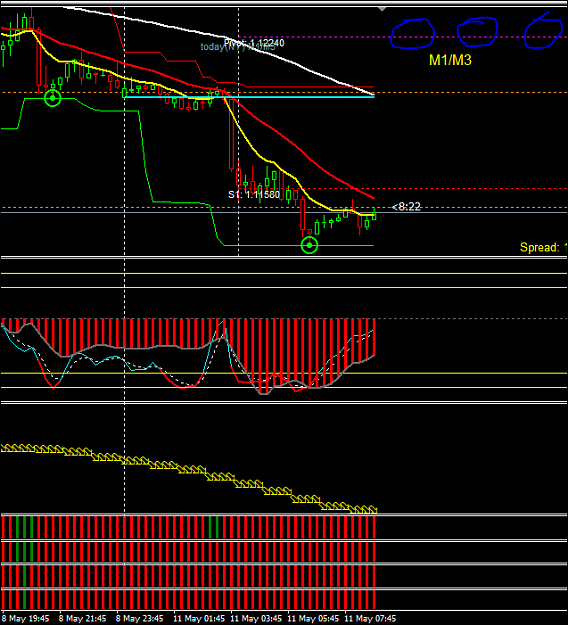Click the 8 May 19:45 time axis label
The height and width of the screenshot is (625, 568).
26,619
